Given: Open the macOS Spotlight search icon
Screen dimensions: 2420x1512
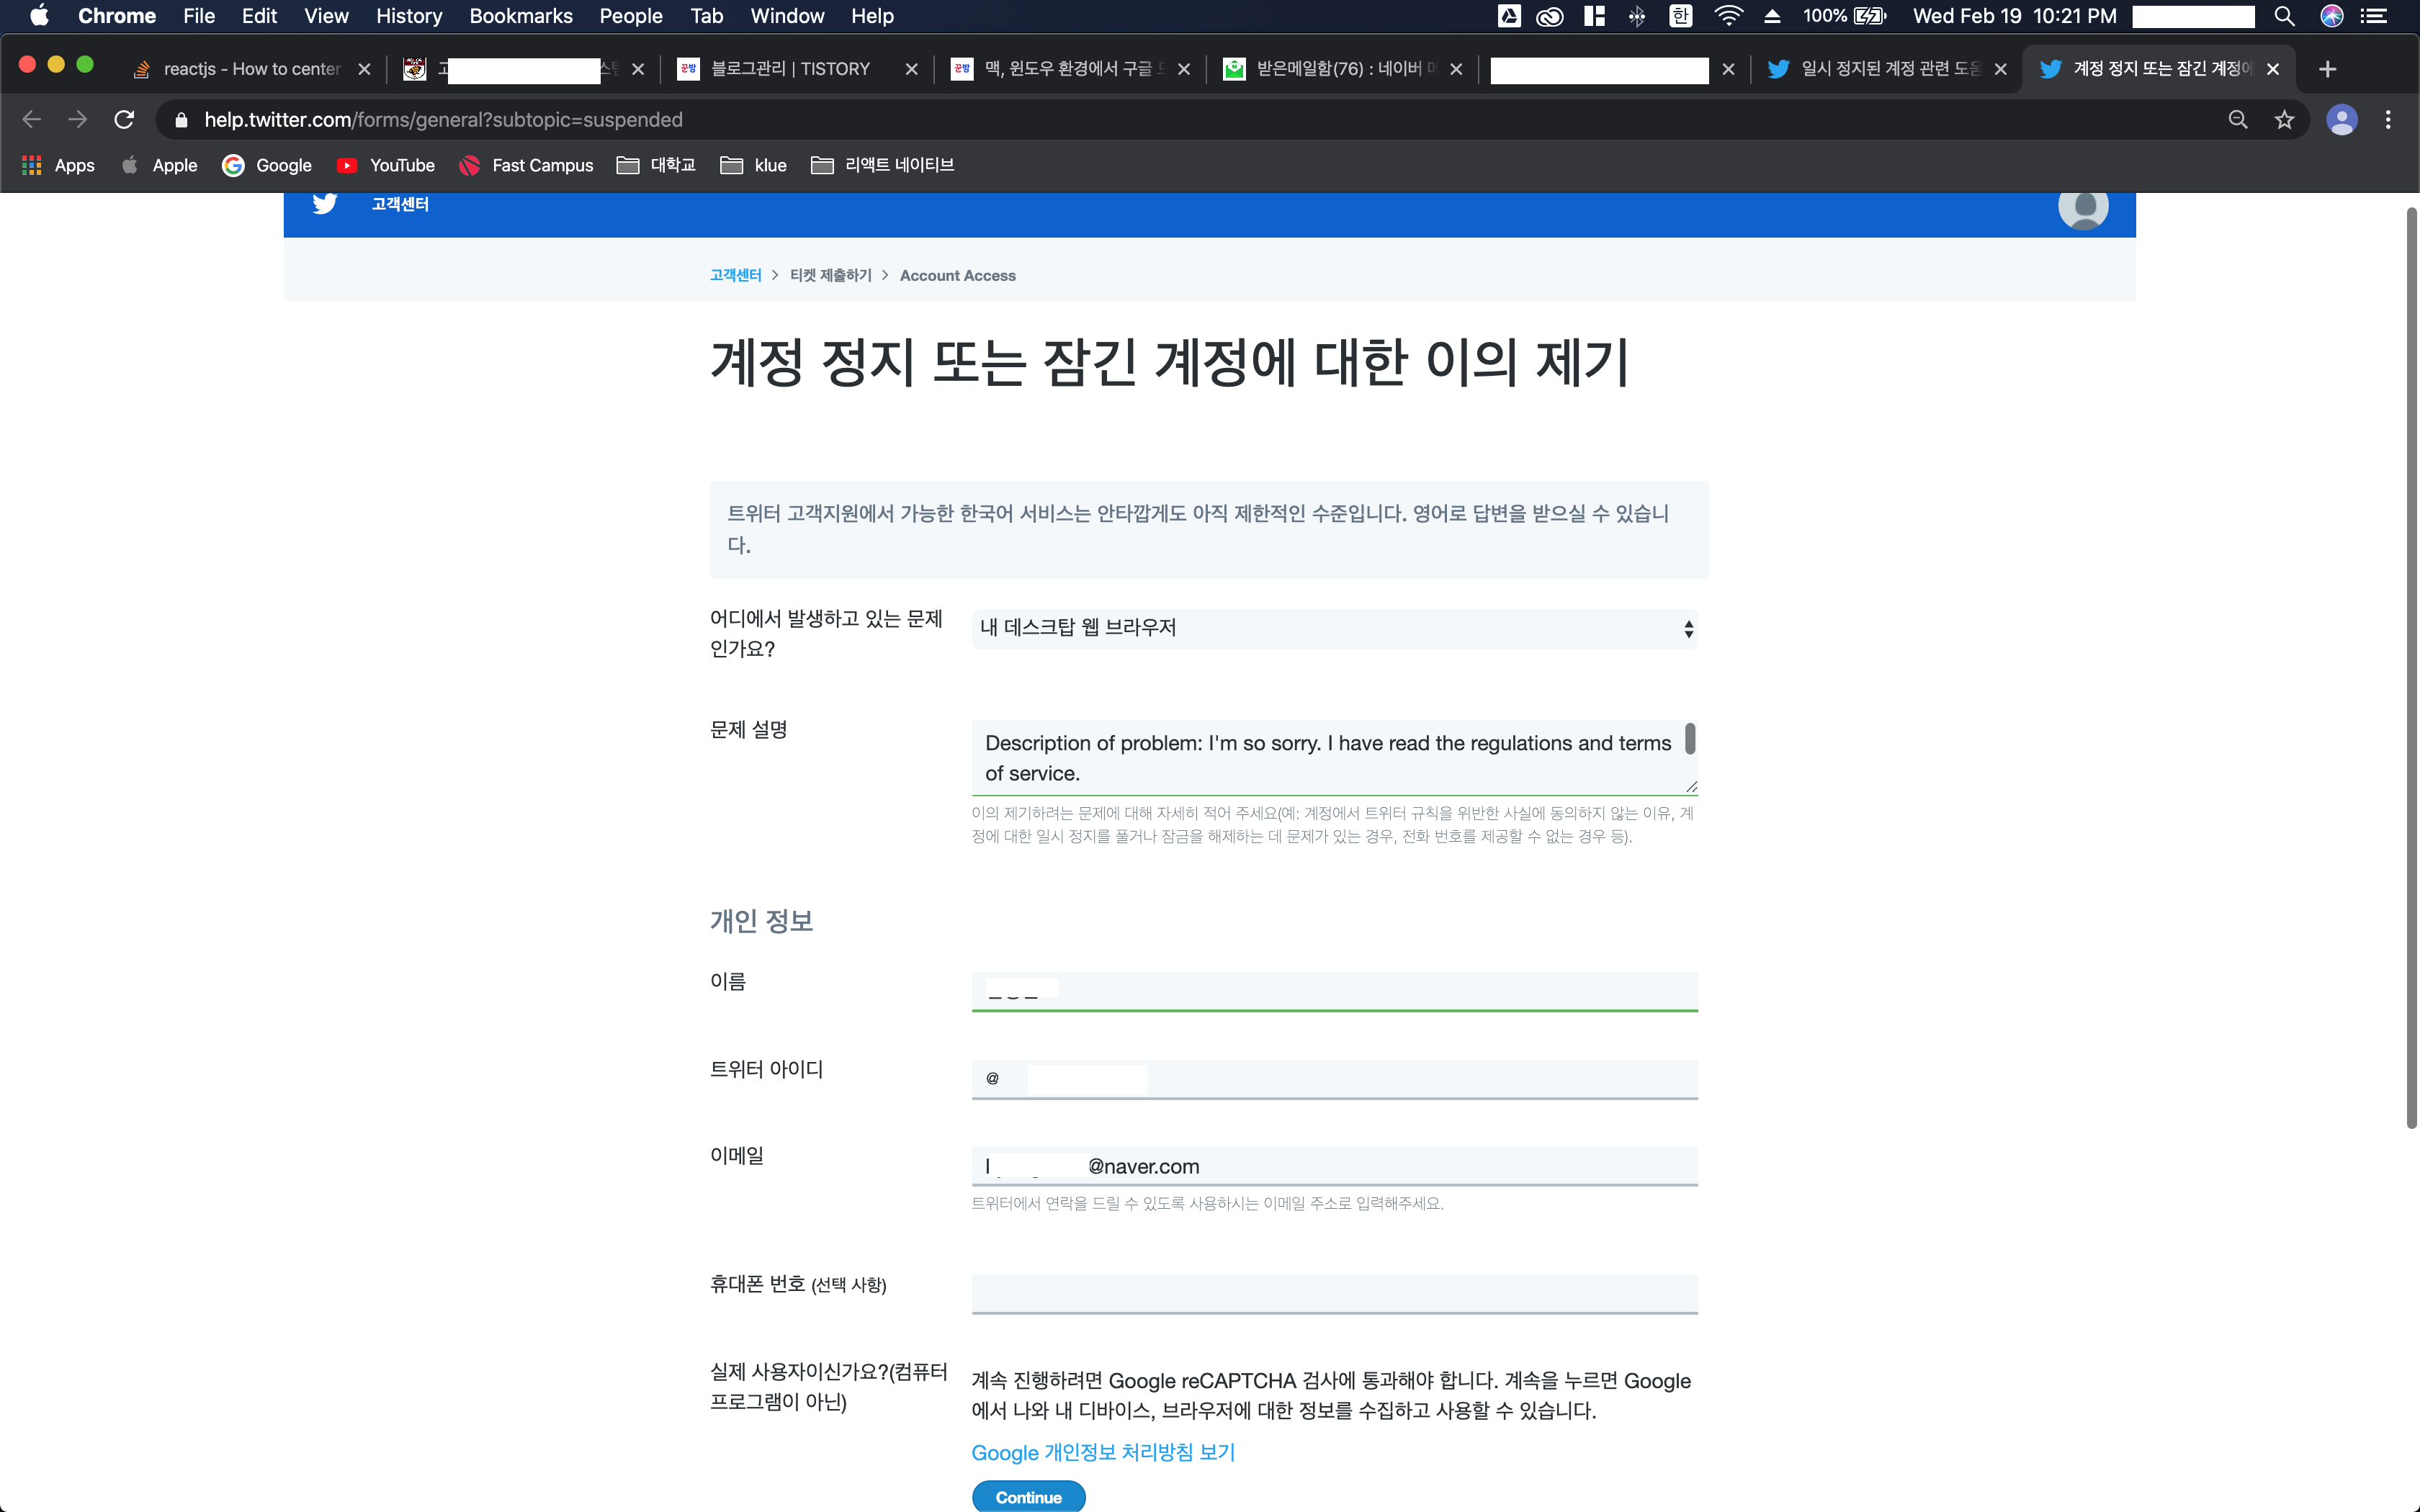Looking at the screenshot, I should [x=2284, y=16].
